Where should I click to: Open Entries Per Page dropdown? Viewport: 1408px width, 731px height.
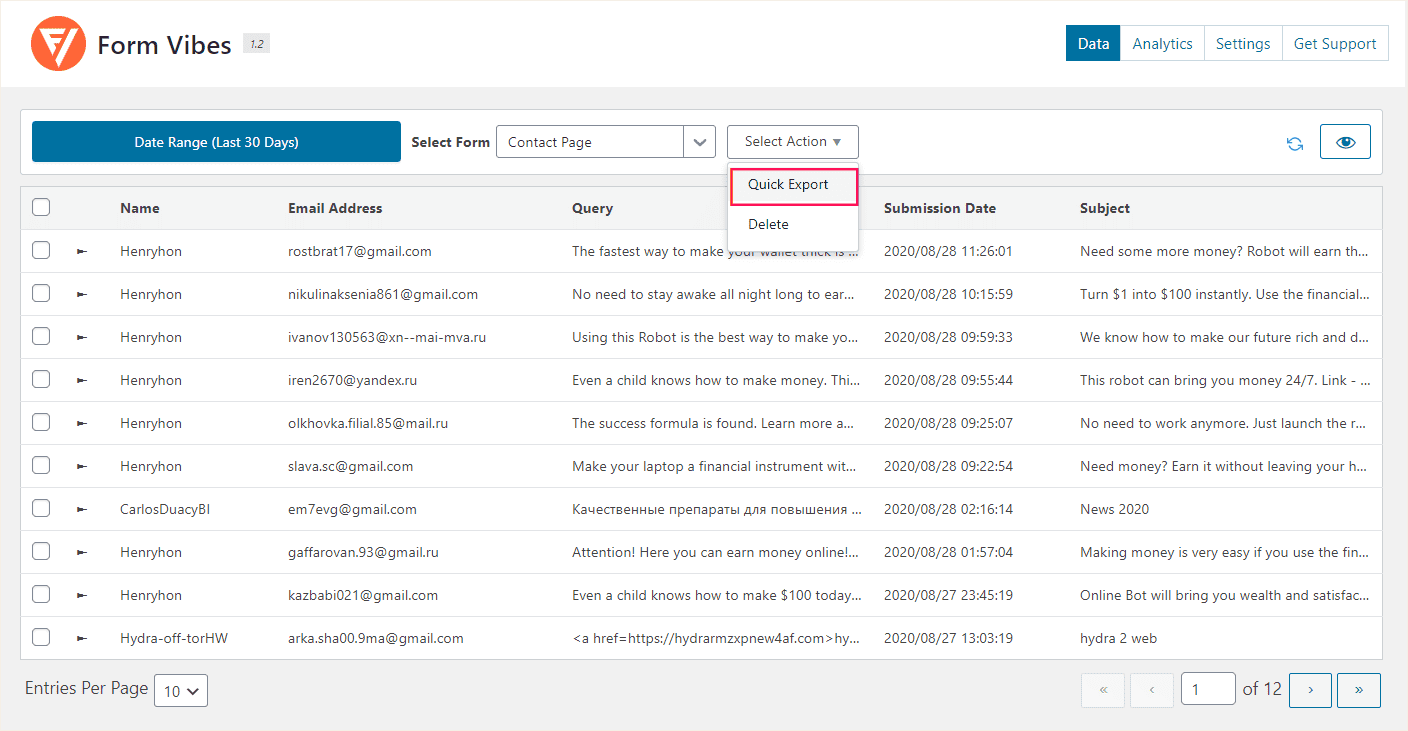(181, 691)
